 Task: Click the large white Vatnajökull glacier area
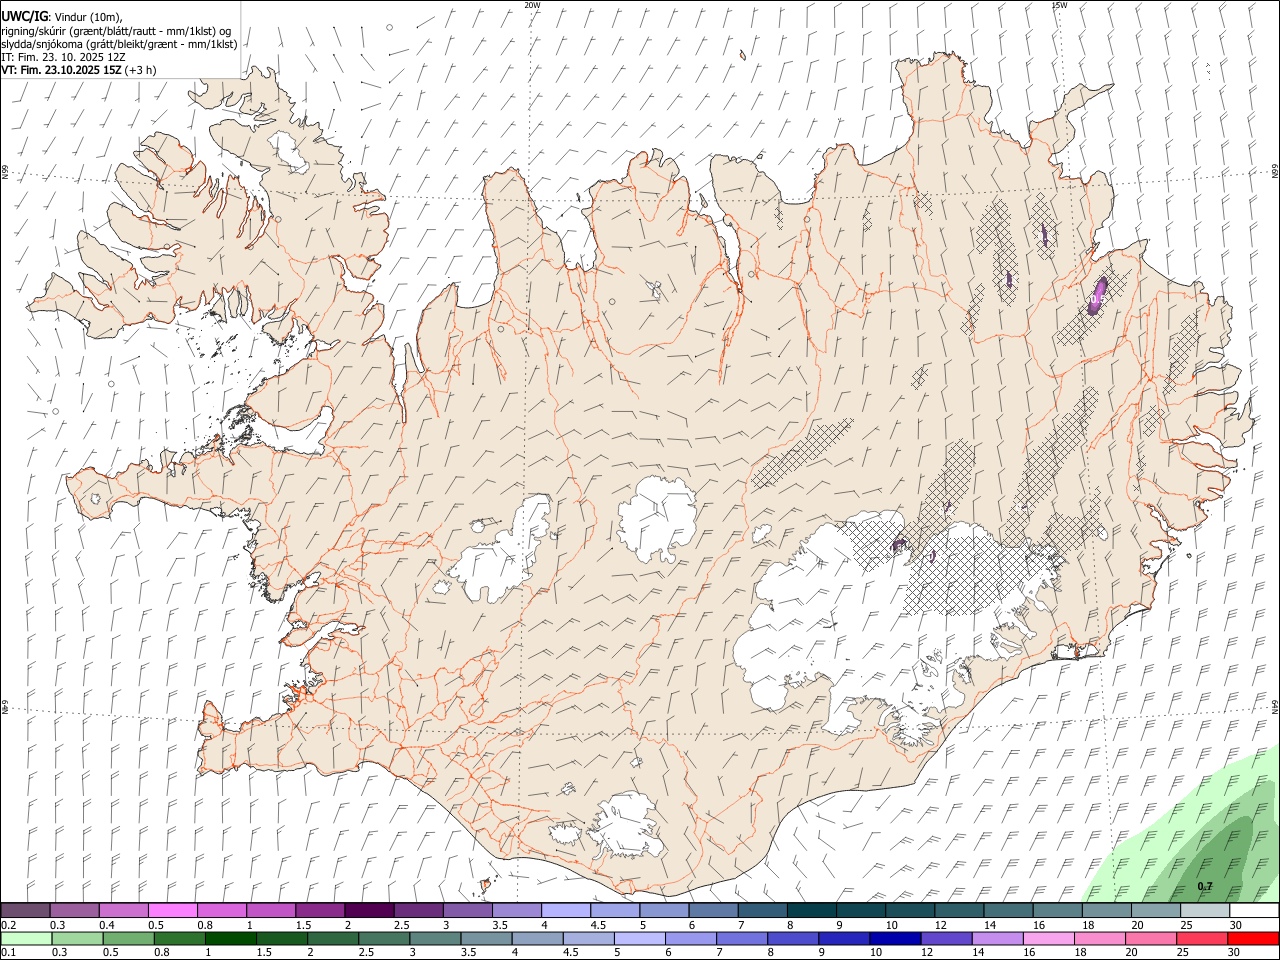tap(860, 620)
